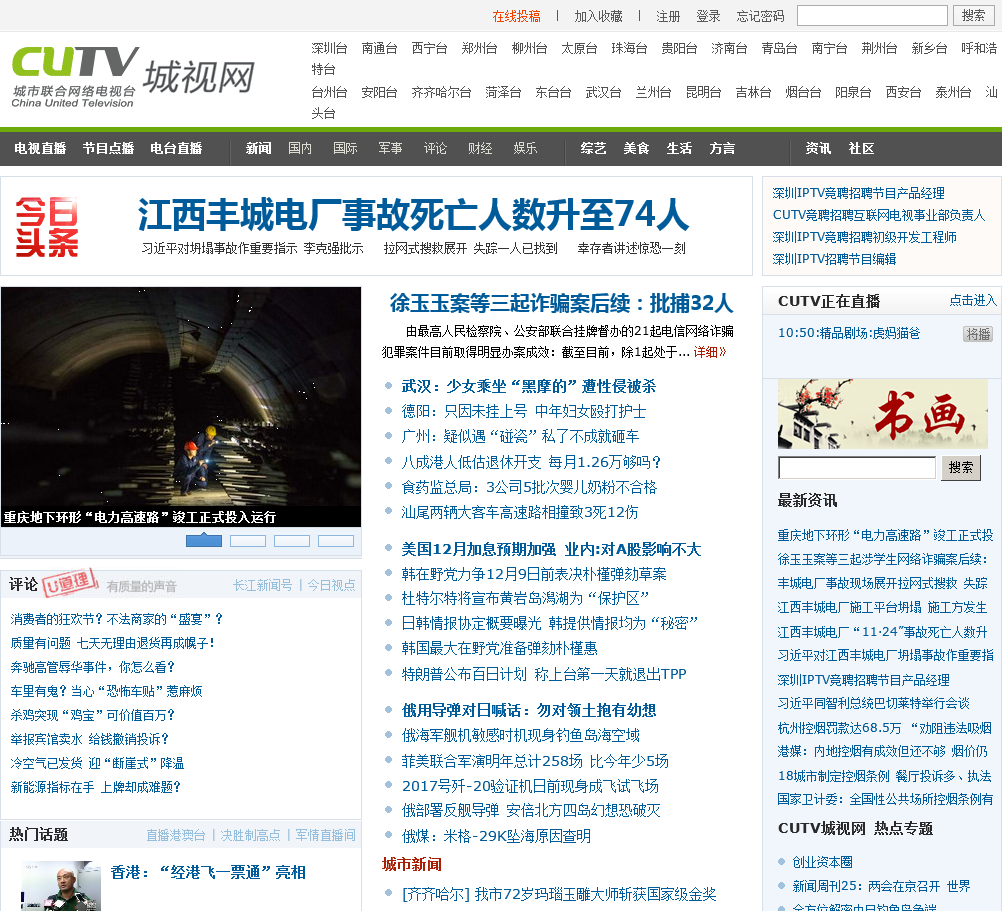Select the third slideshow indicator
Viewport: 1002px width, 911px height.
(x=292, y=540)
